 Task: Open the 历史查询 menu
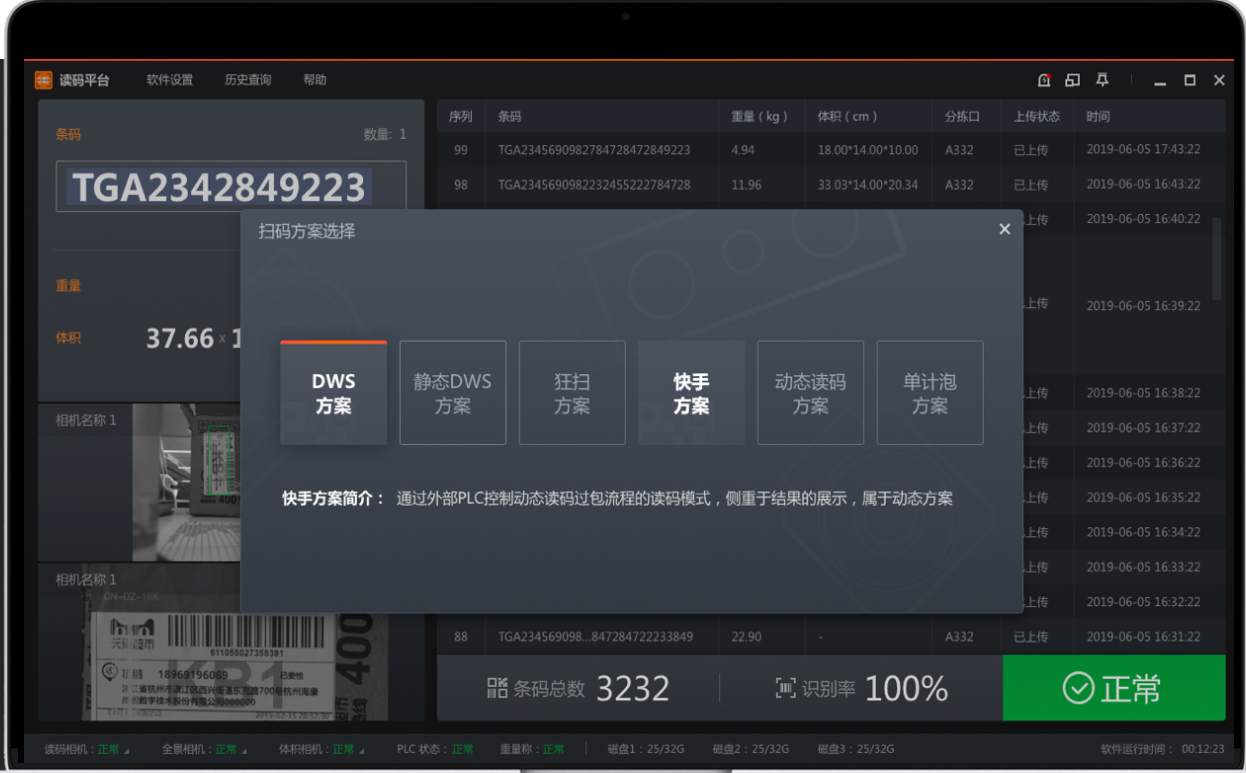click(247, 80)
